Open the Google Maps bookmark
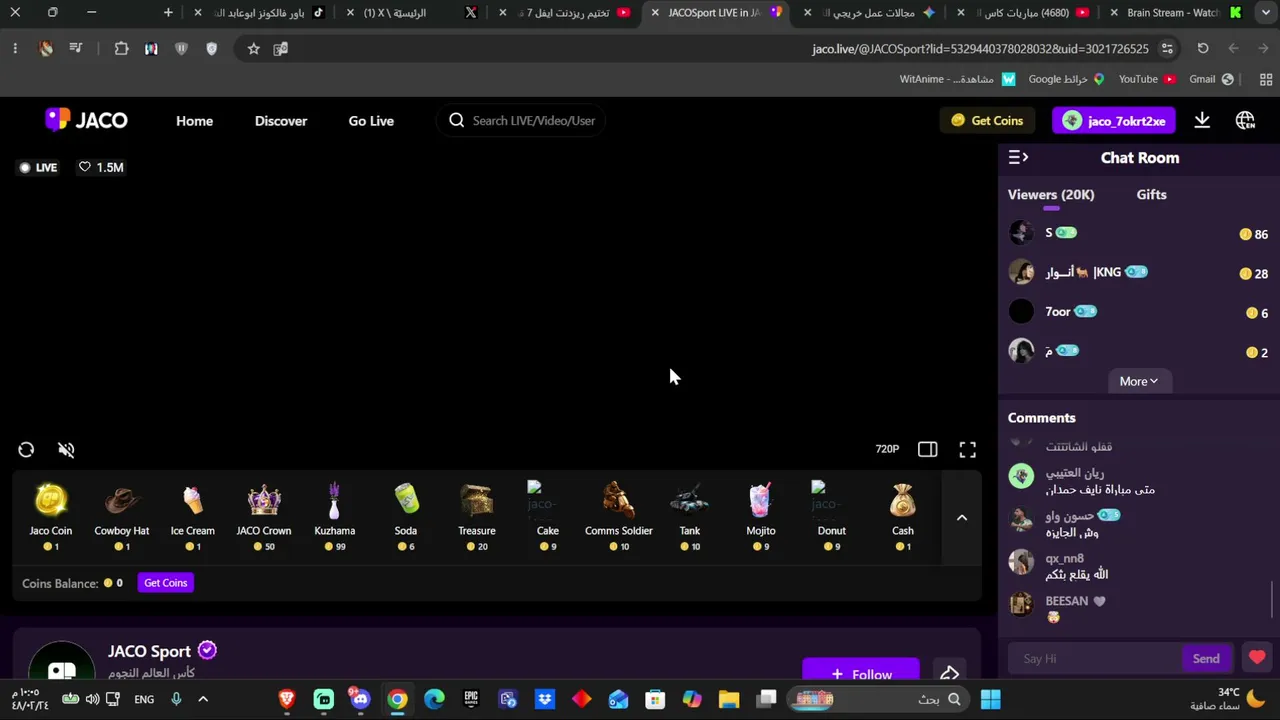 (1066, 79)
